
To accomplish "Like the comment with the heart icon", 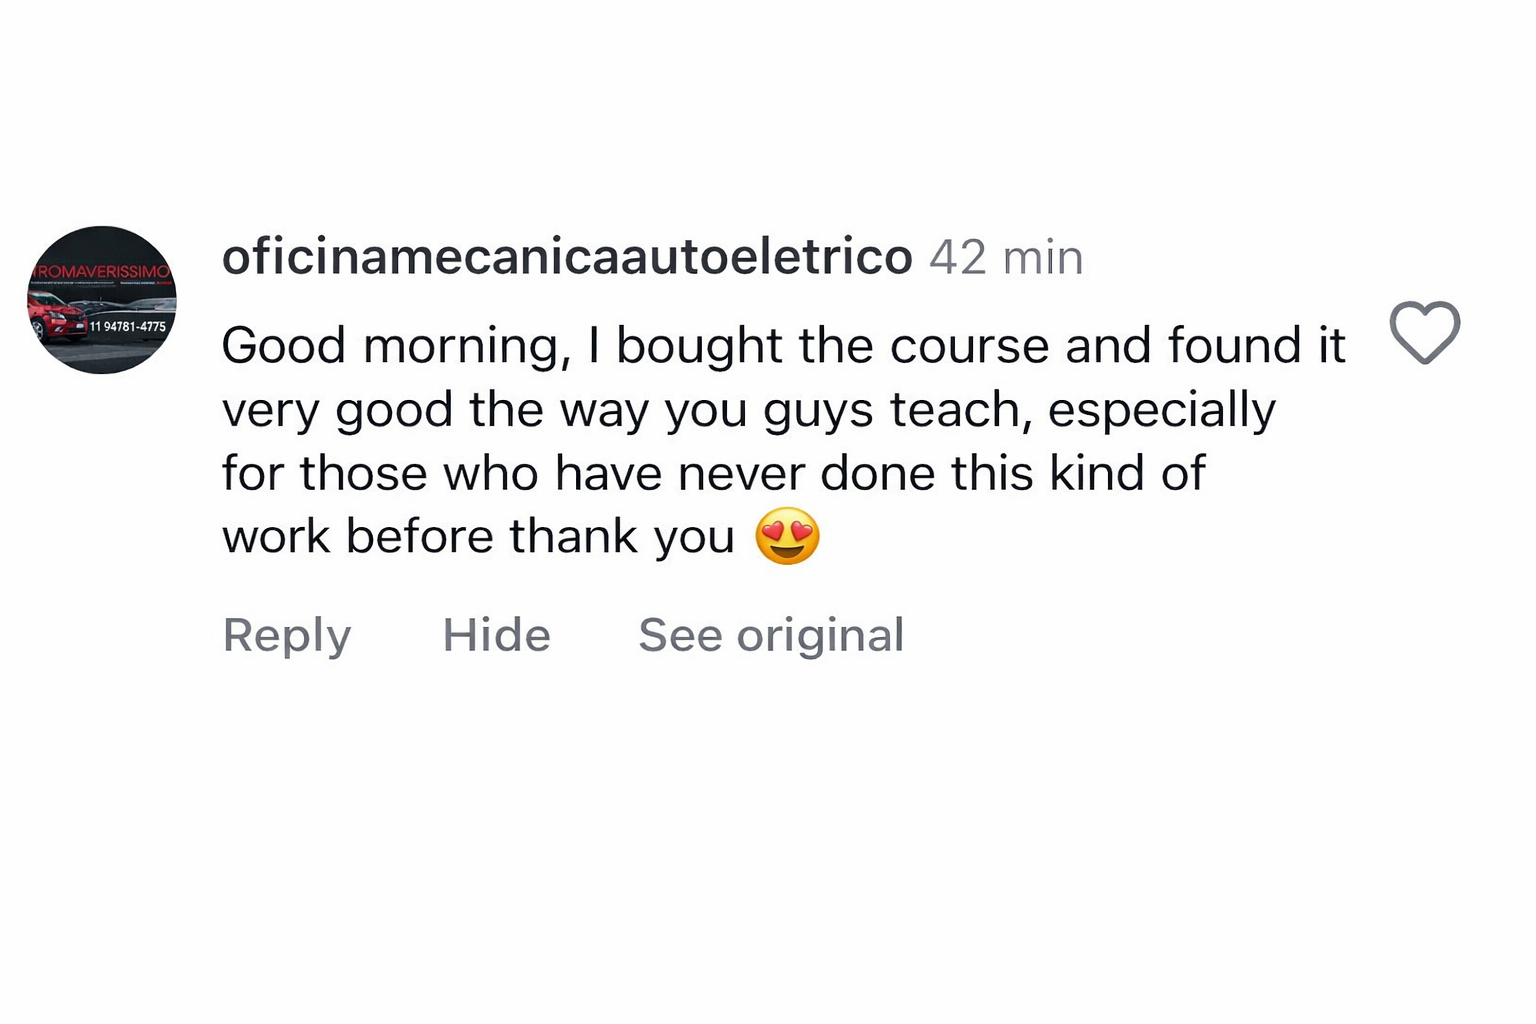I will [x=1424, y=332].
